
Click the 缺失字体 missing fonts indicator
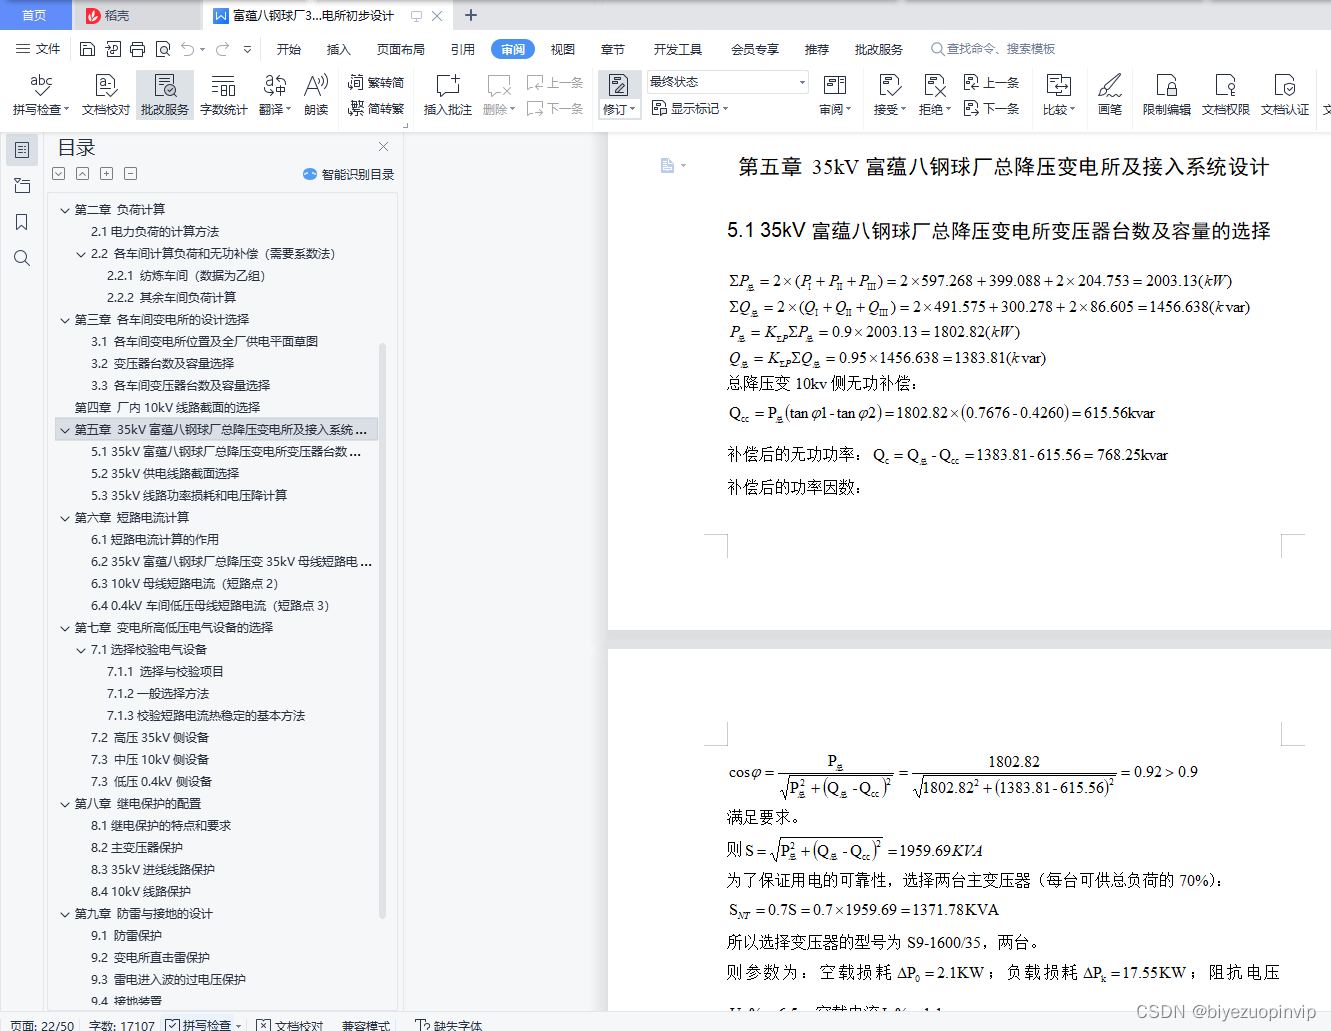(448, 1025)
